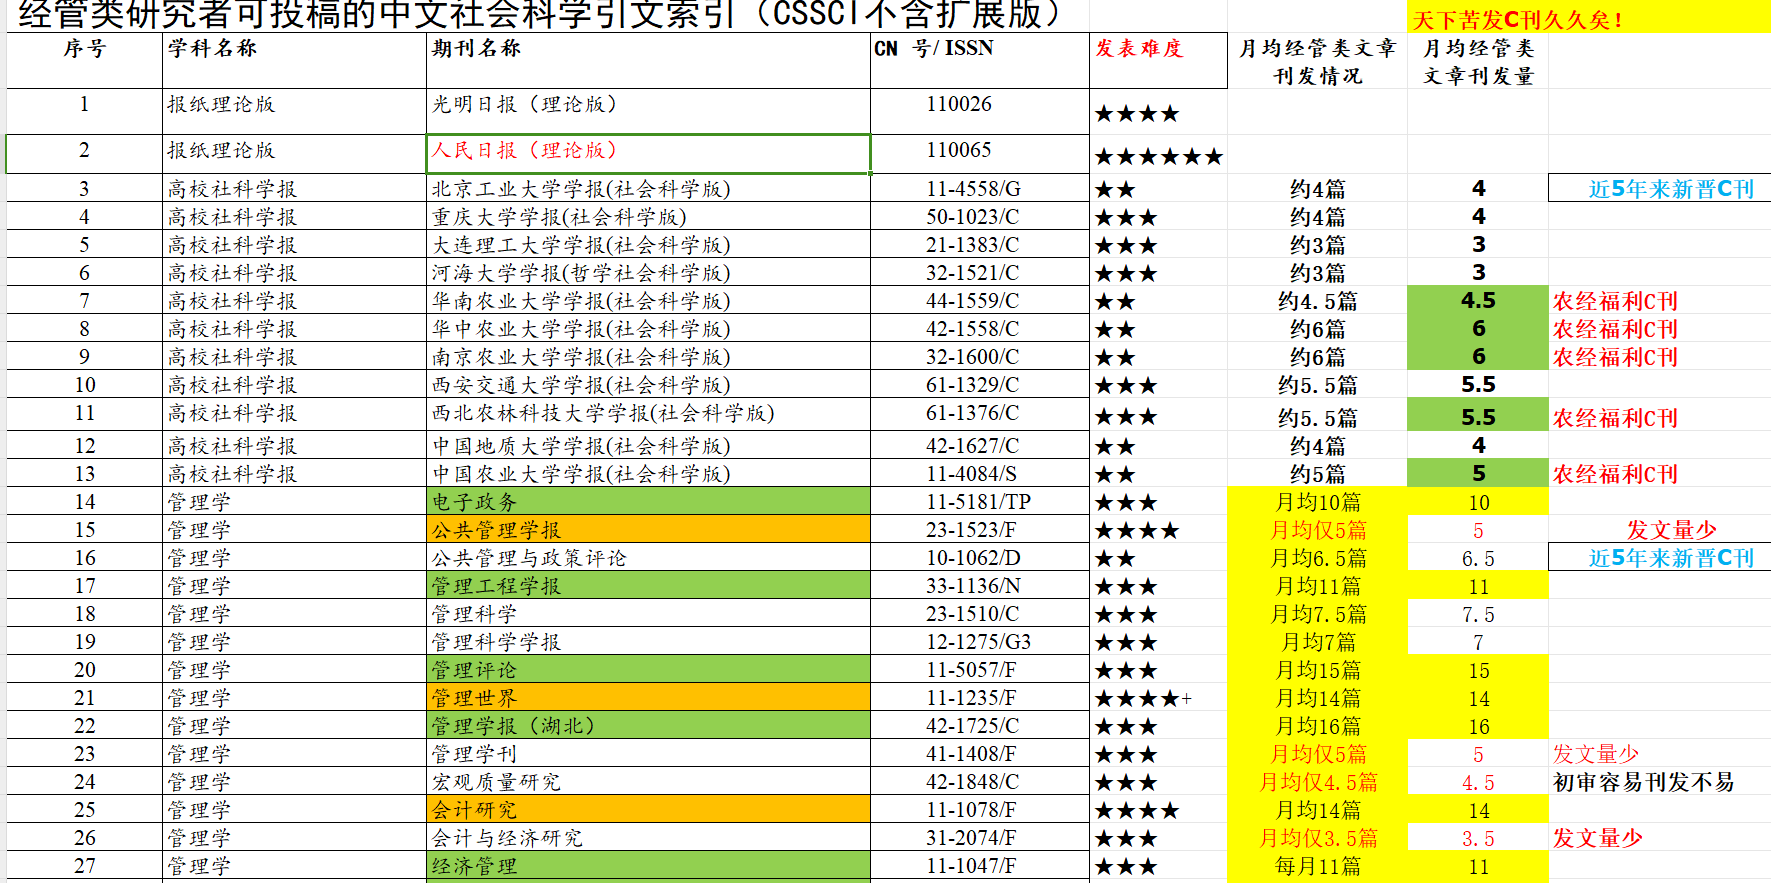Select the red 月均仅3.5篇 cell
The height and width of the screenshot is (883, 1771).
tap(1318, 838)
